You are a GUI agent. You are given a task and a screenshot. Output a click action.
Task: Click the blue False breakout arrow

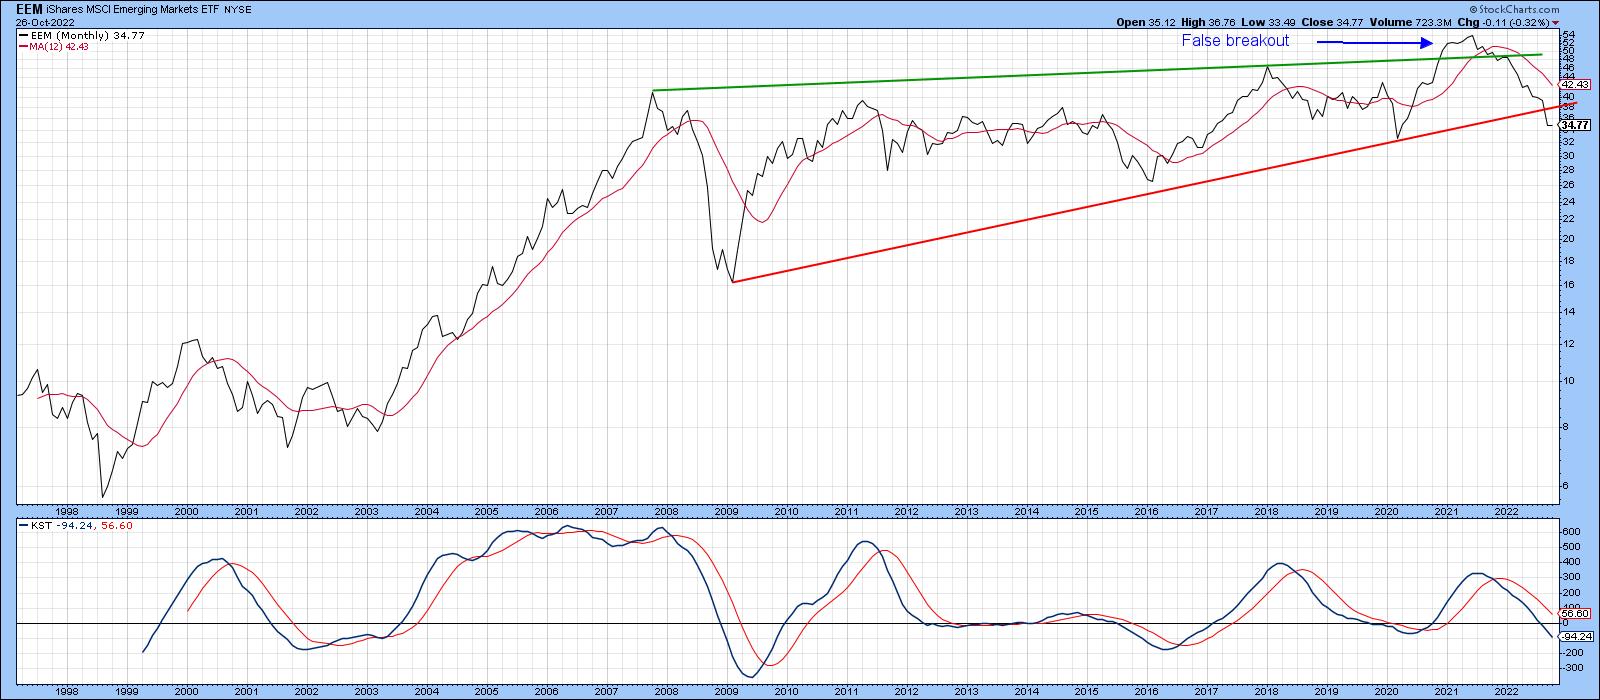coord(1372,42)
